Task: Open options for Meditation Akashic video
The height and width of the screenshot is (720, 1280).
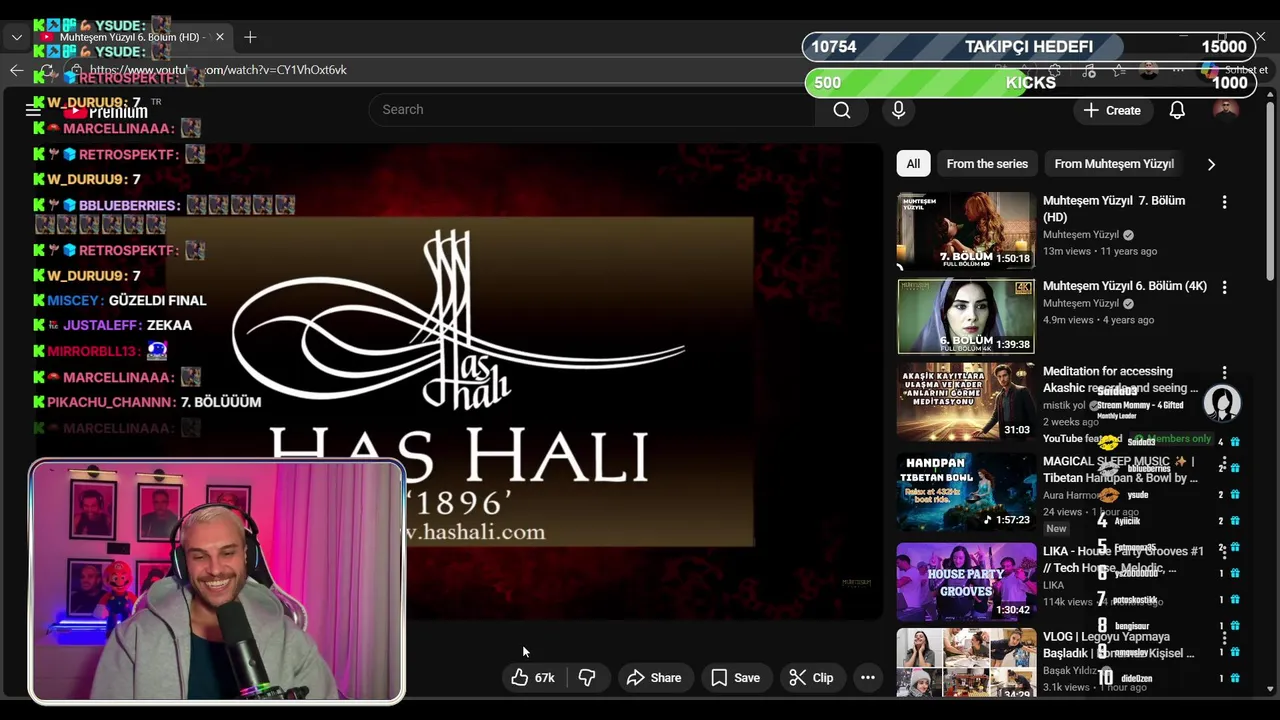Action: point(1224,372)
